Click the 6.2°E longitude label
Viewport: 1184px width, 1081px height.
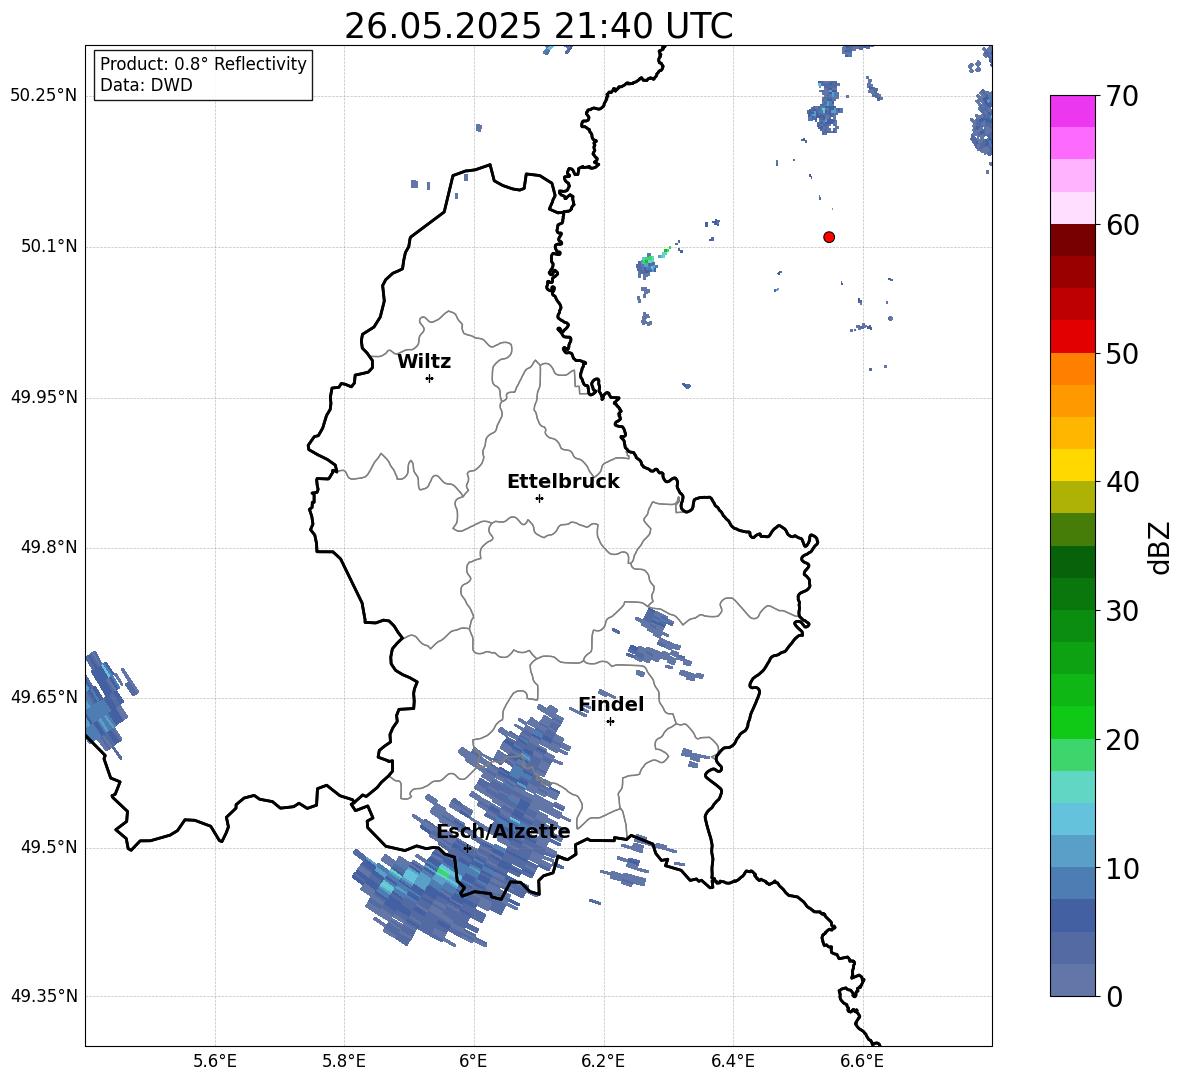pos(603,1061)
